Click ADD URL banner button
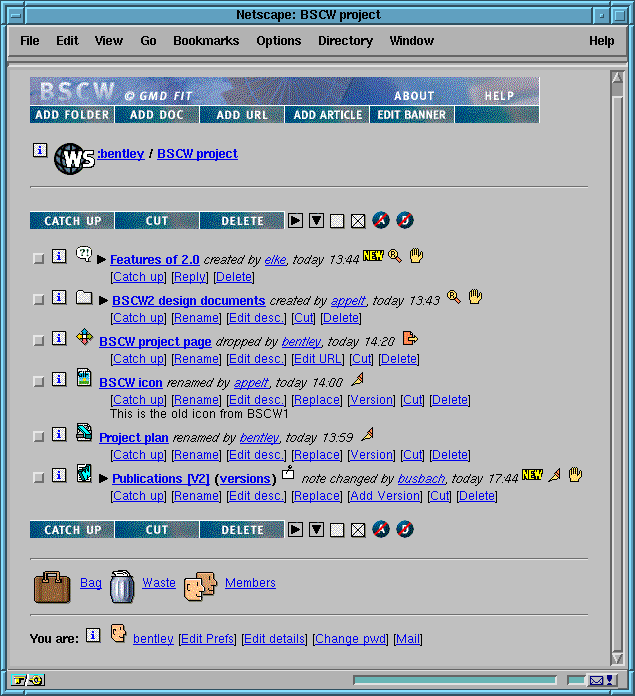Image resolution: width=635 pixels, height=696 pixels. pos(242,115)
